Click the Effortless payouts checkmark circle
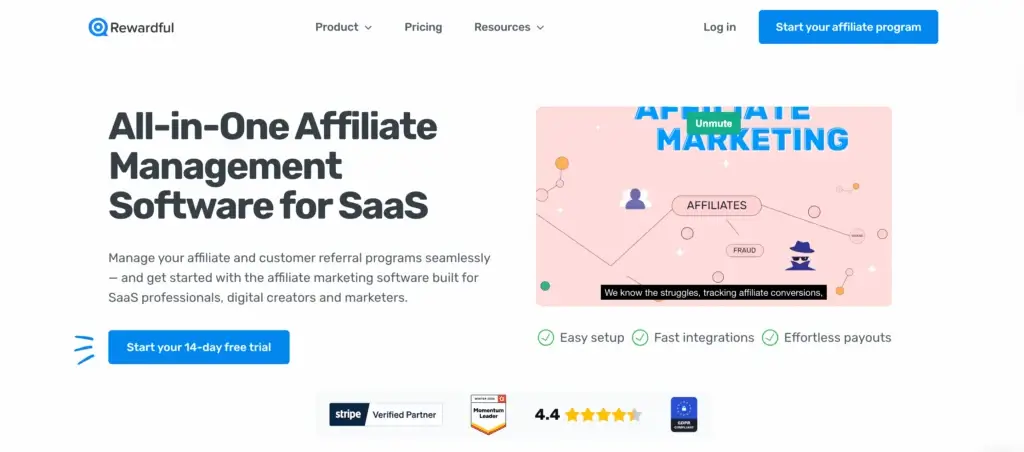The height and width of the screenshot is (452, 1024). point(770,338)
